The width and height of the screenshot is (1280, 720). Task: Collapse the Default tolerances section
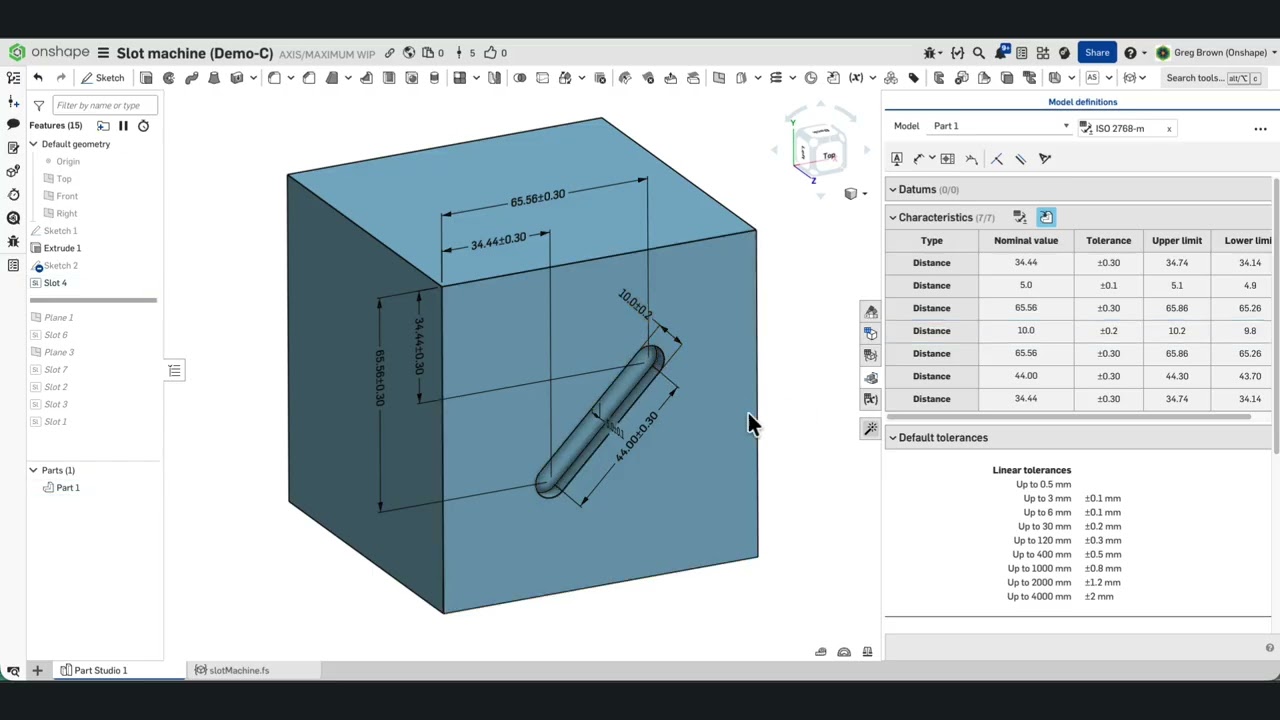[893, 438]
